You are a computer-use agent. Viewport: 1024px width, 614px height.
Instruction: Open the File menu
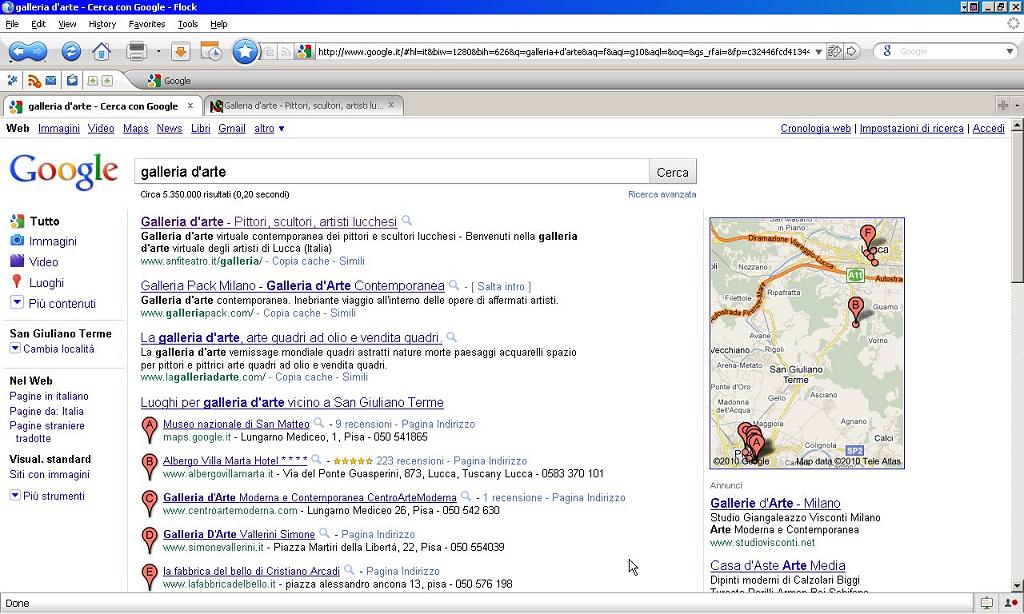pos(12,24)
